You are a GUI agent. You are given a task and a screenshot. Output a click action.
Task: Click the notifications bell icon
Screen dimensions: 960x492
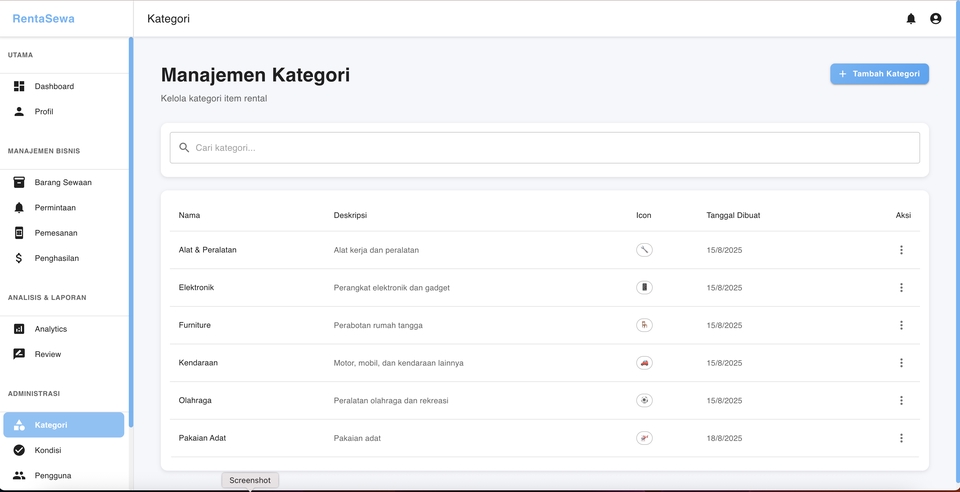pyautogui.click(x=911, y=19)
